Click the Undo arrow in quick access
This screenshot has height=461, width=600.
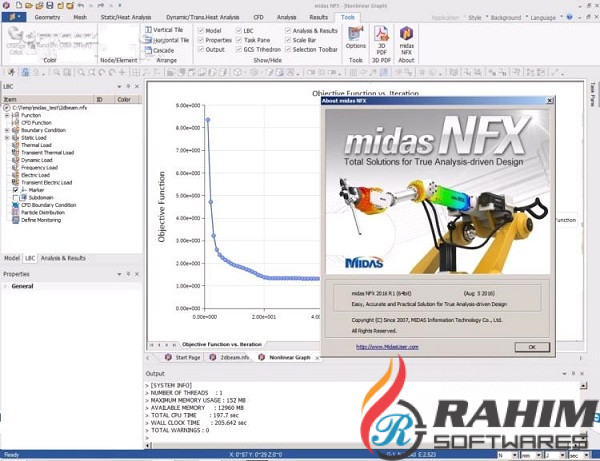[x=81, y=5]
